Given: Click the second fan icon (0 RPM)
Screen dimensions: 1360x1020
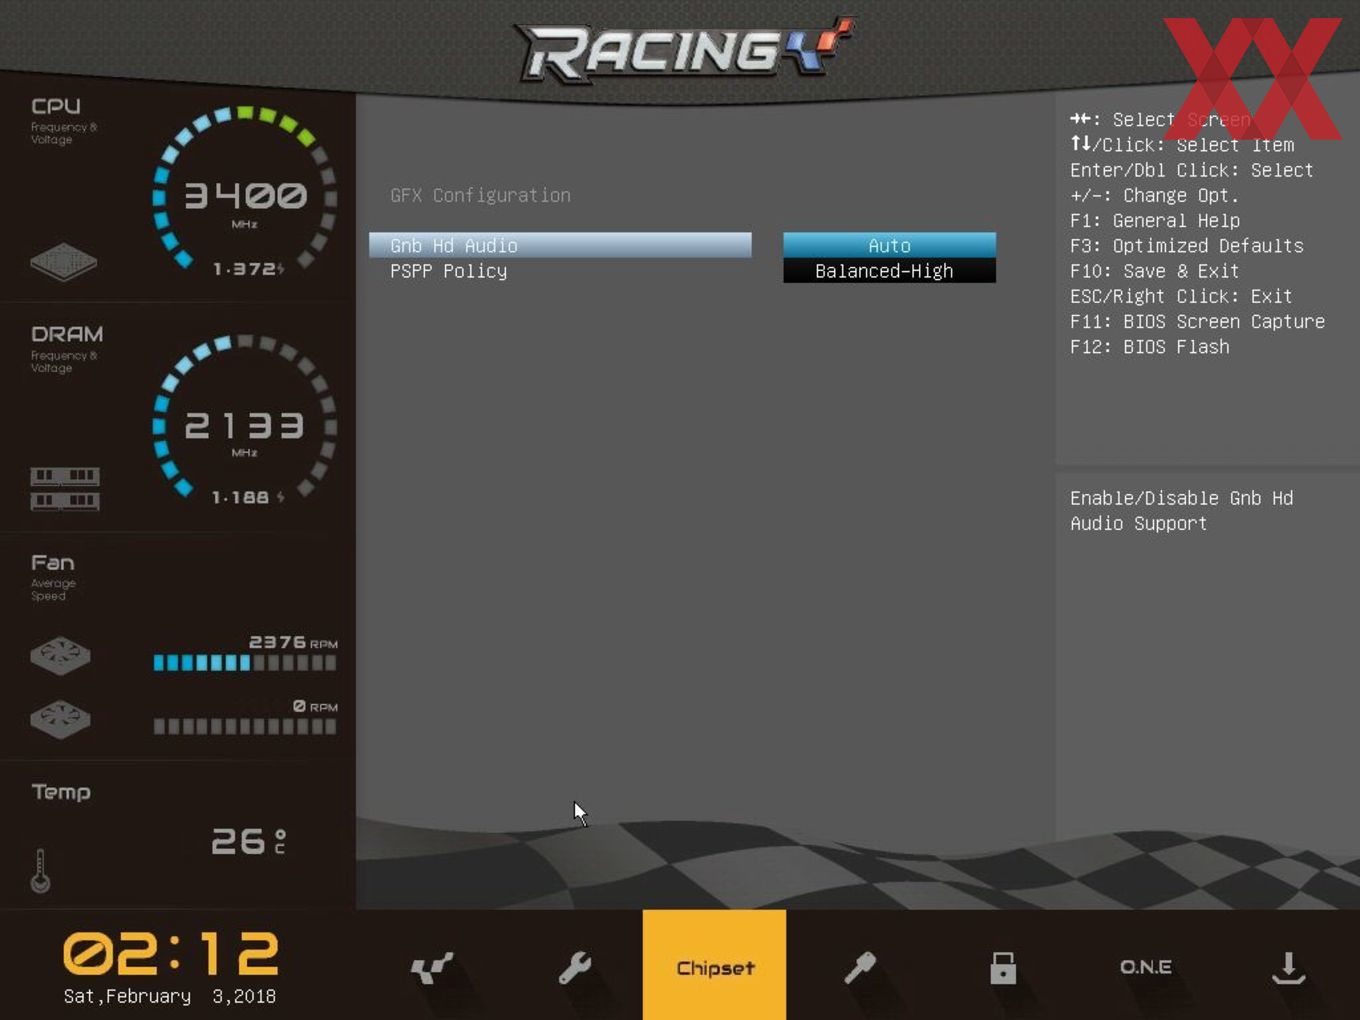Looking at the screenshot, I should pos(60,719).
